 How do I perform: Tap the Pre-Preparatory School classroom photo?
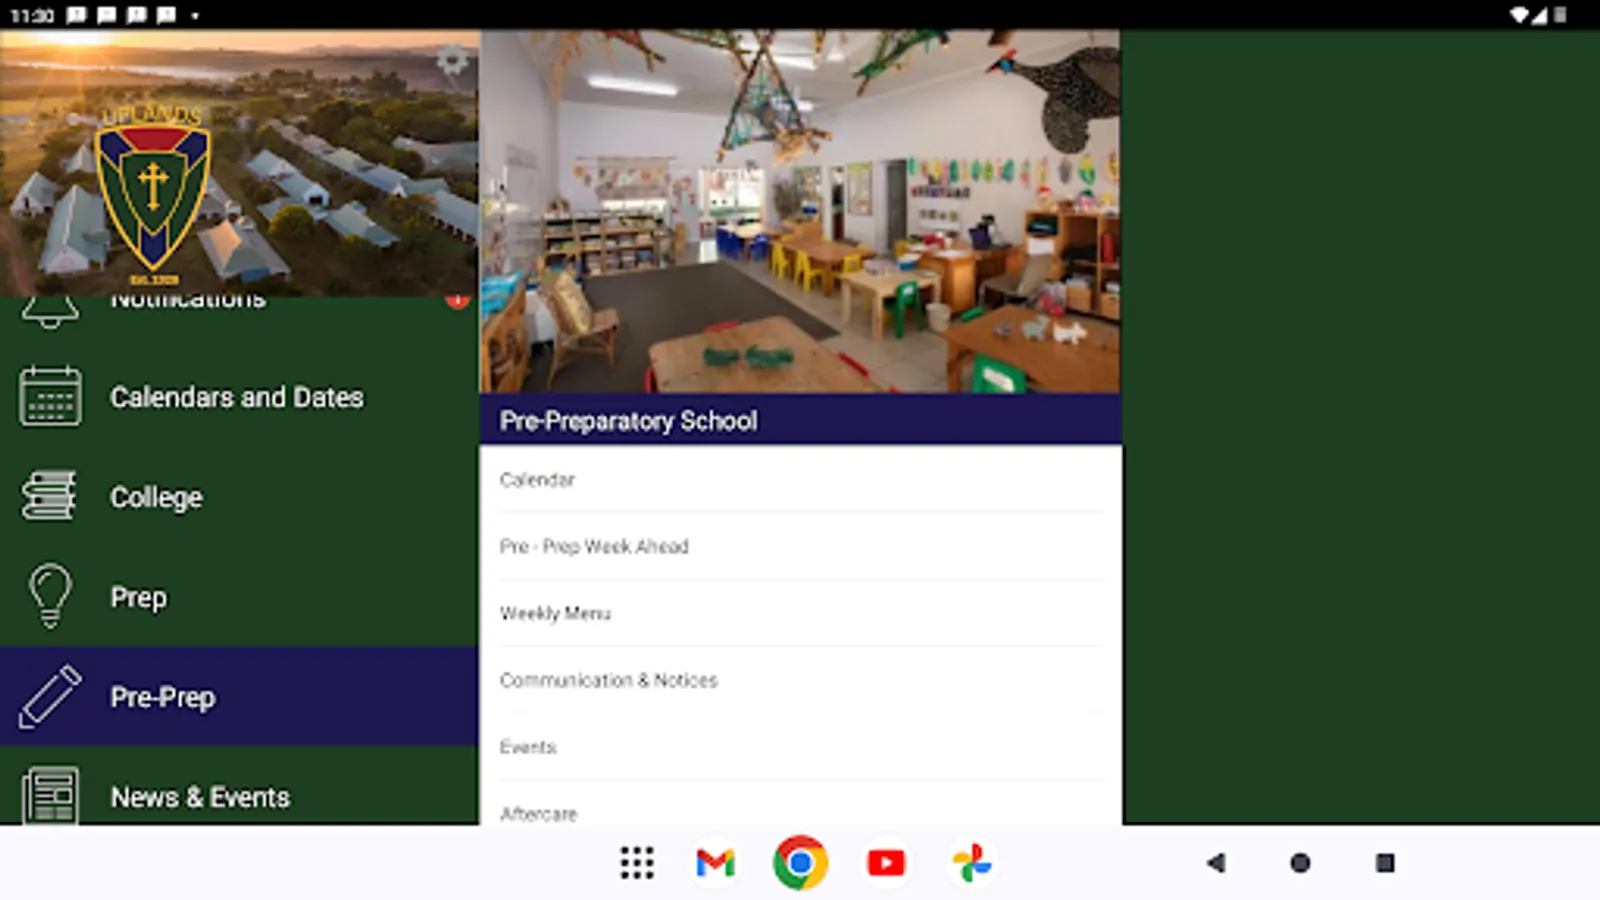pos(799,212)
